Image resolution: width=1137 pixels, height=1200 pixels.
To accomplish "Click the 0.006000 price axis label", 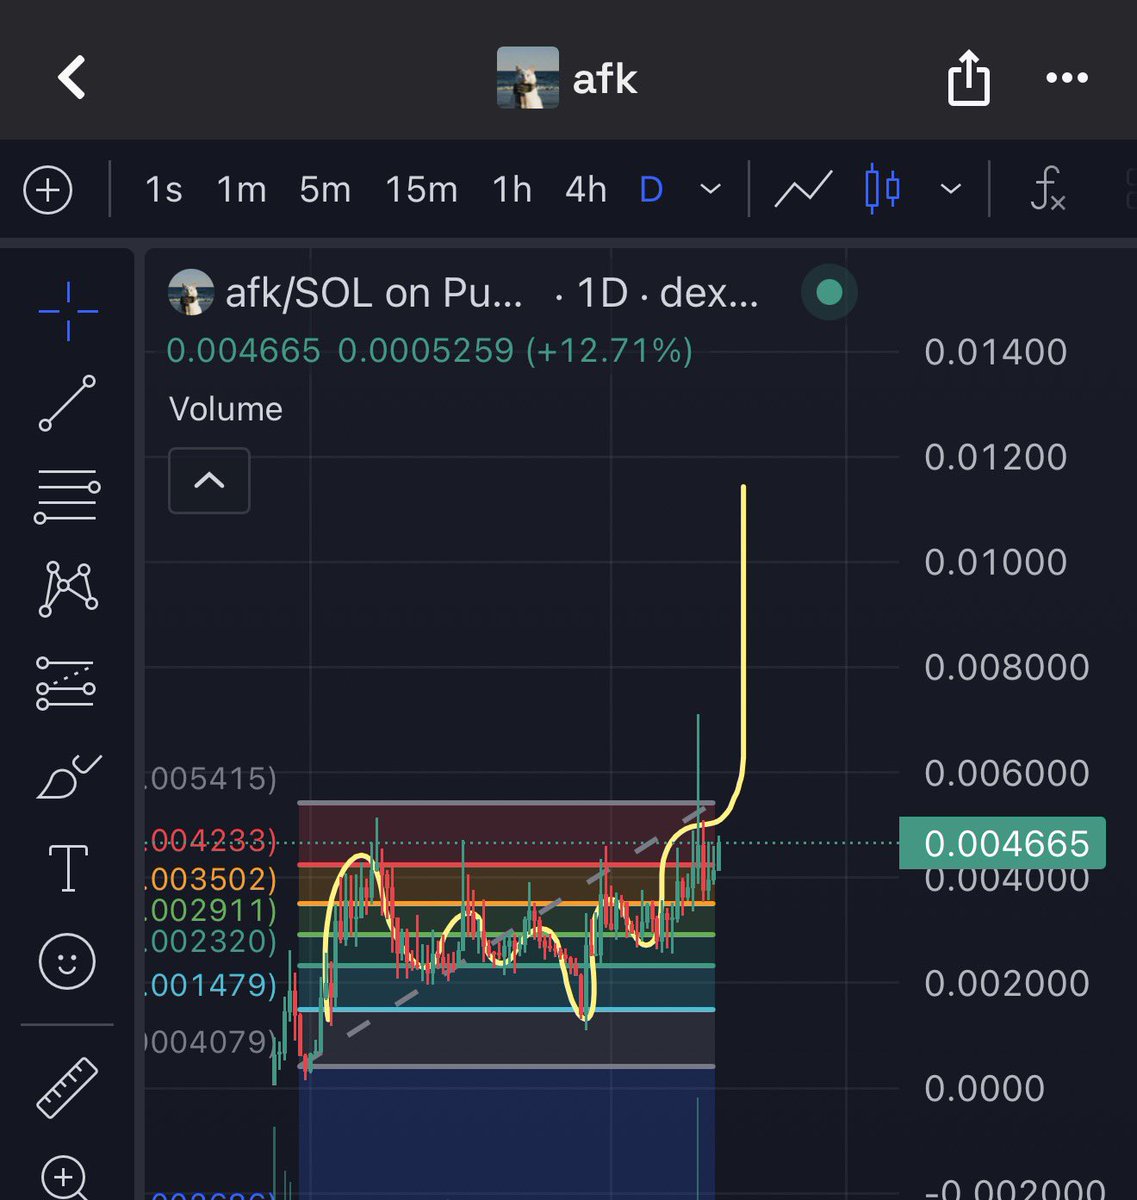I will tap(1006, 773).
